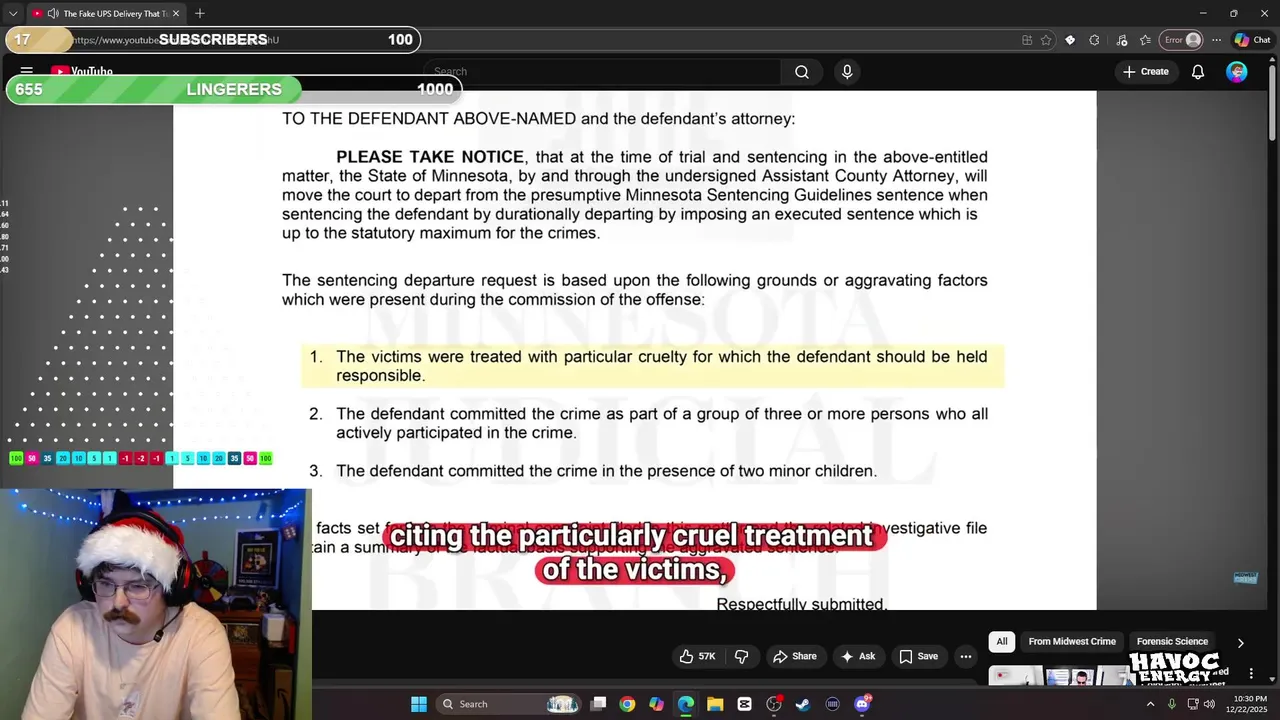The width and height of the screenshot is (1280, 720).
Task: Open the browser Extensions puzzle icon
Action: (x=1094, y=40)
